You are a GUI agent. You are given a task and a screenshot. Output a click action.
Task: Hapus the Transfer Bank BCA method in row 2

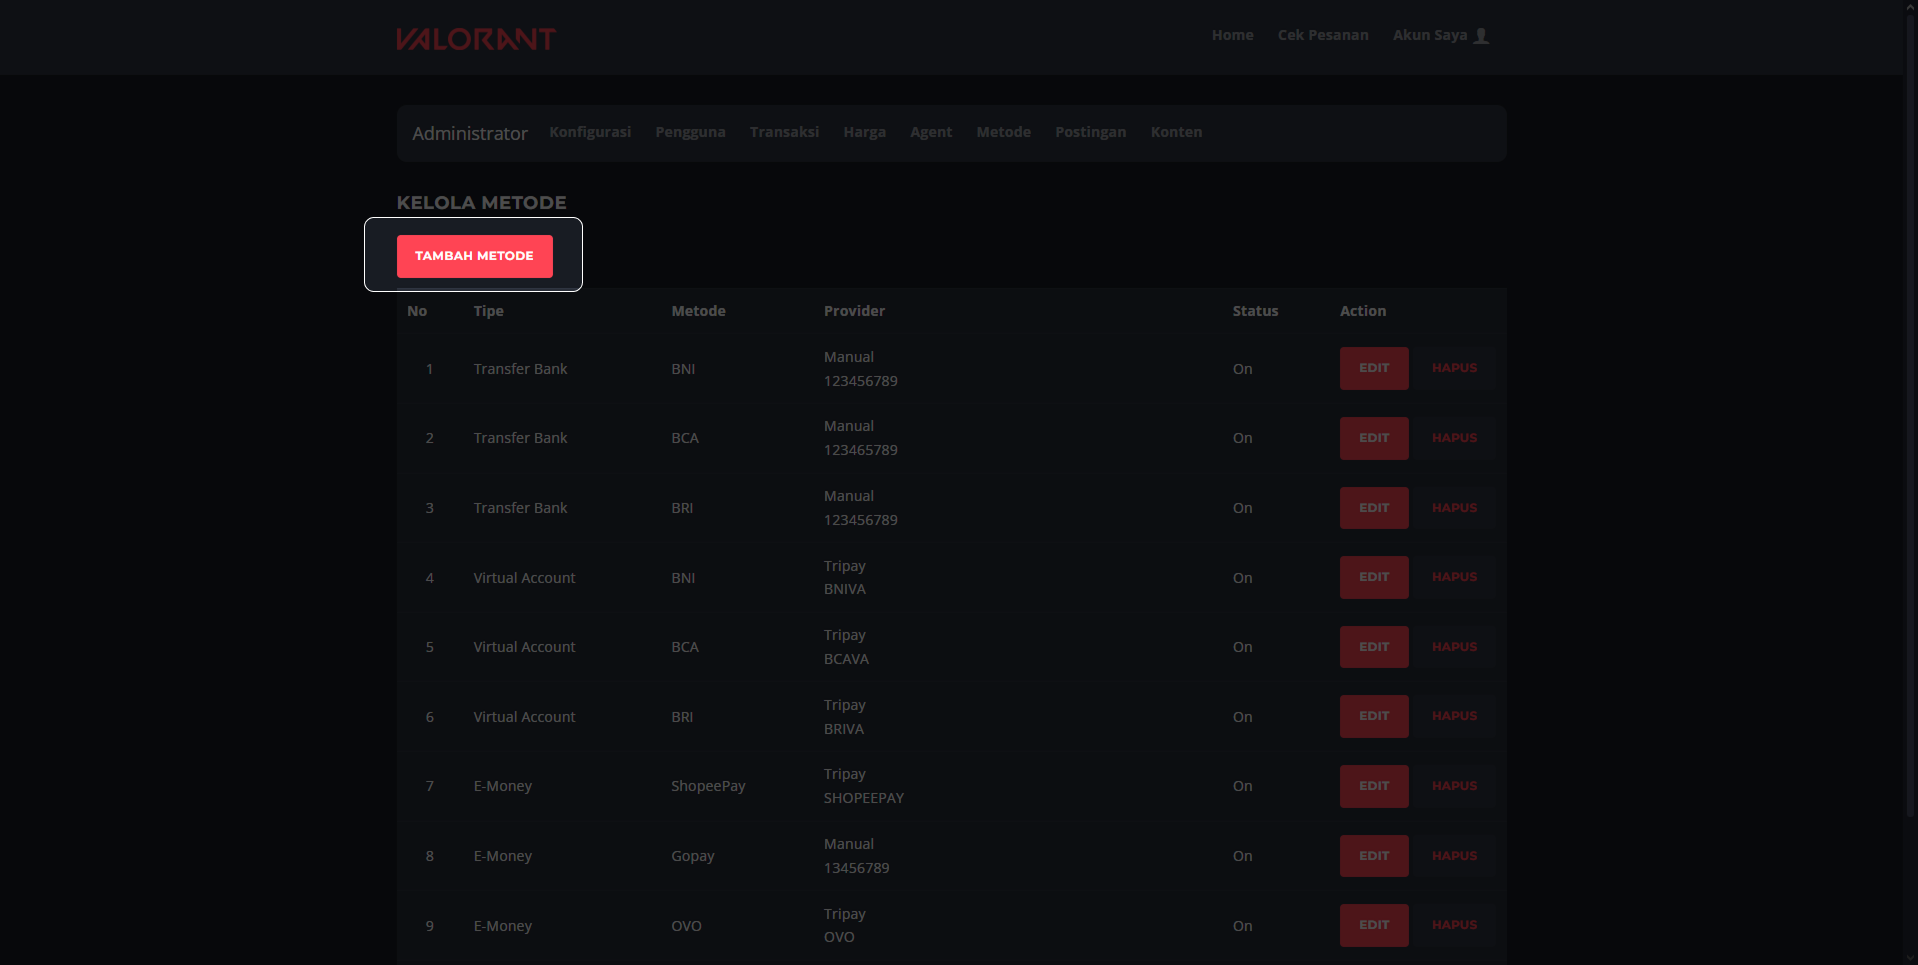1454,438
